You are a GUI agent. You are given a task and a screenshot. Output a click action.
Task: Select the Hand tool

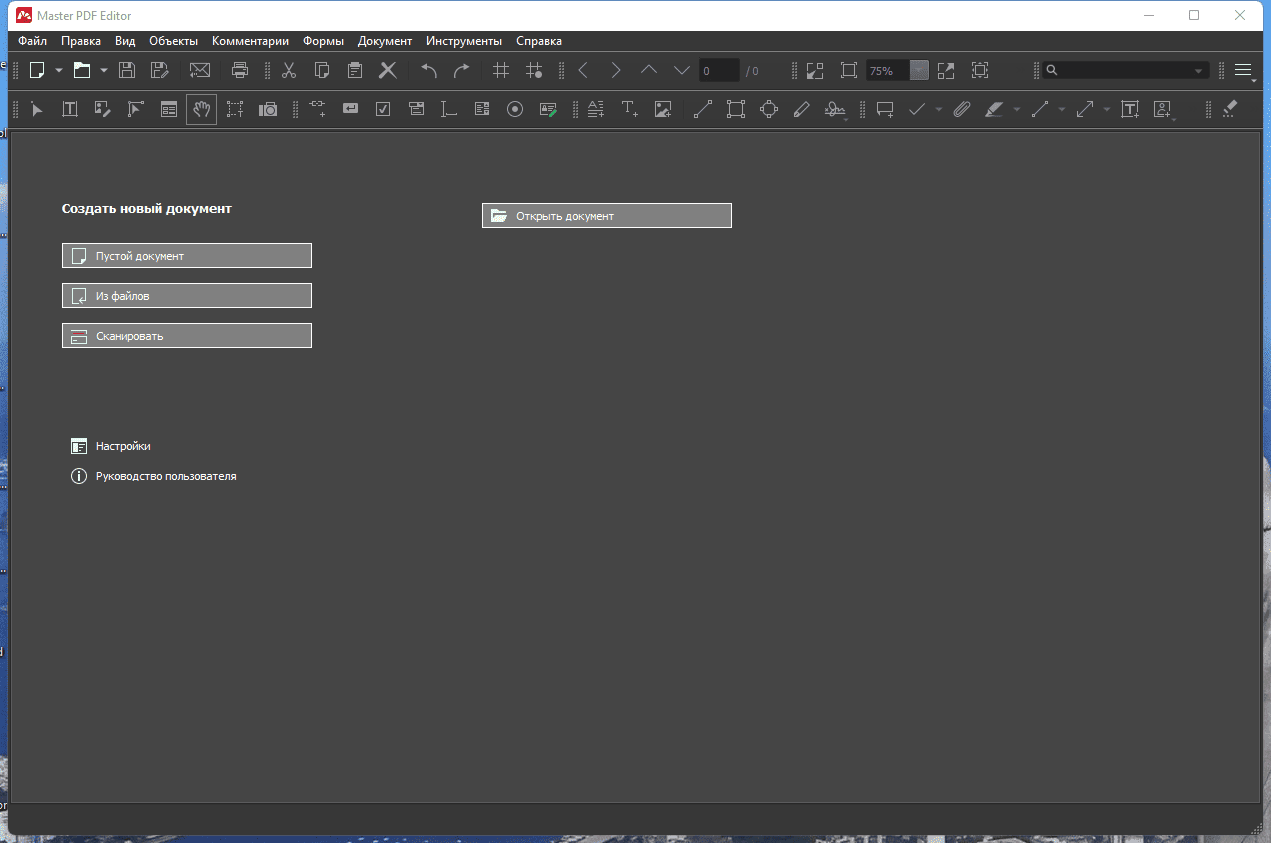pos(201,109)
